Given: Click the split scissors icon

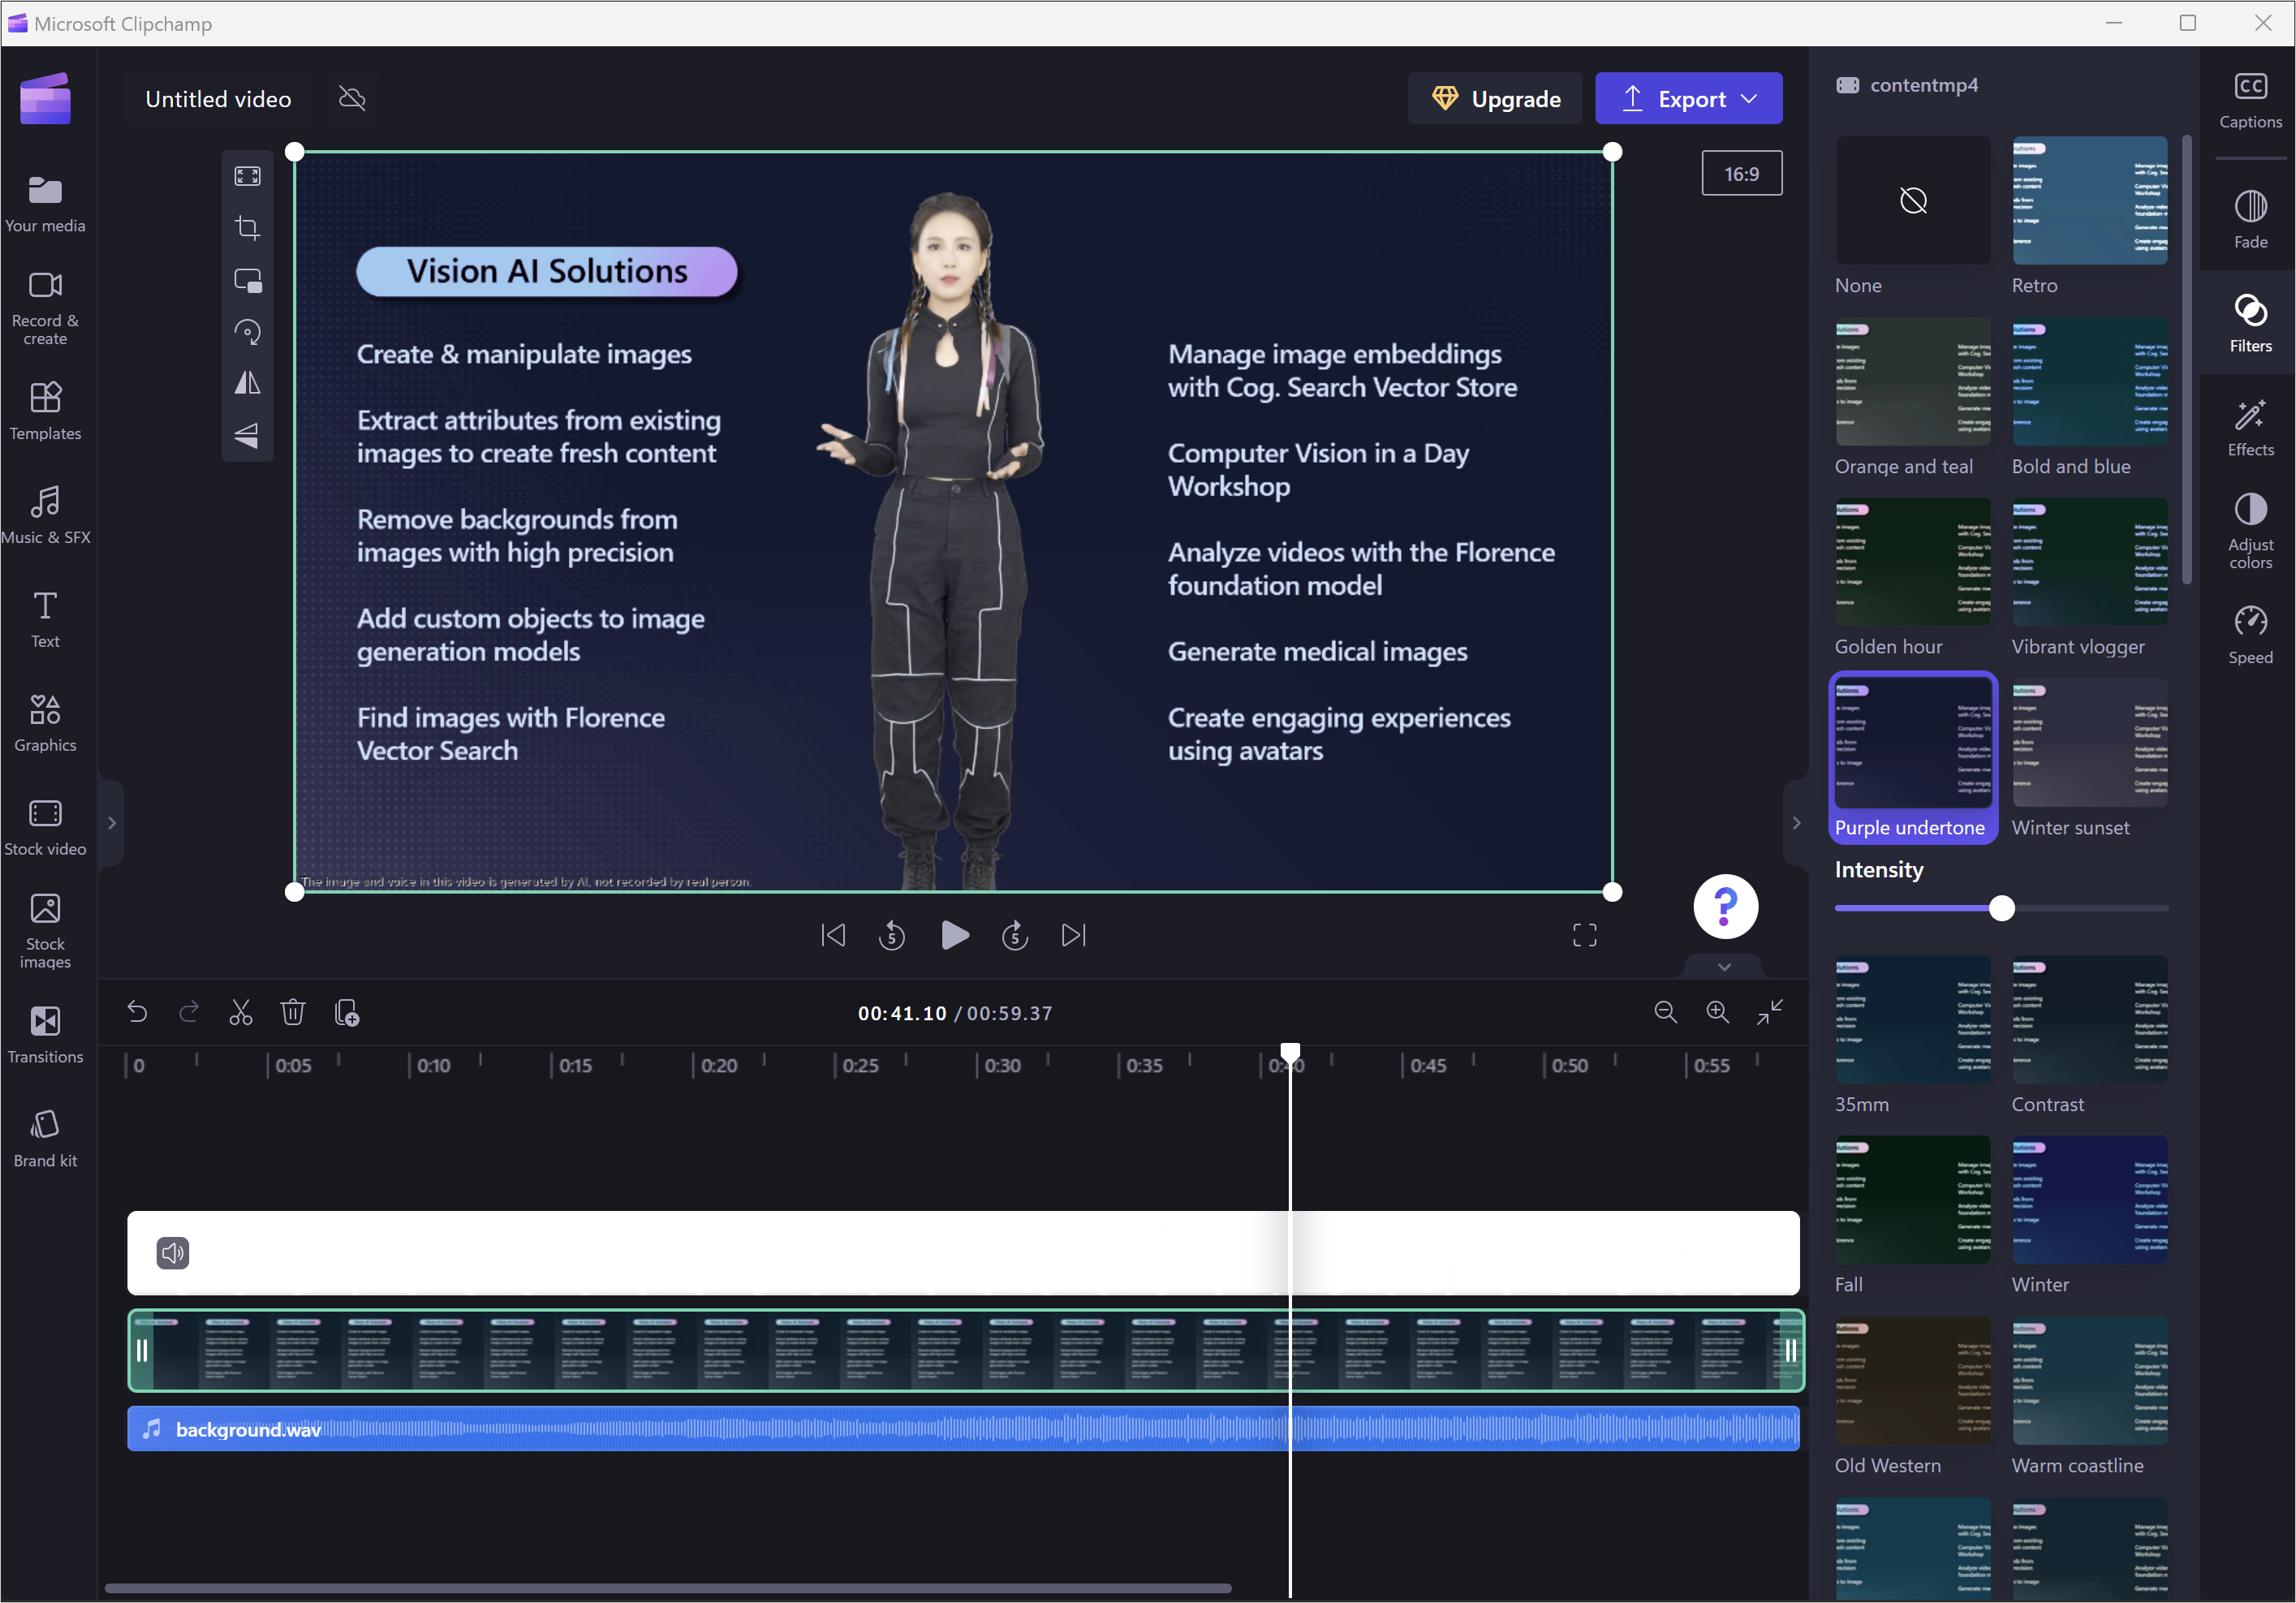Looking at the screenshot, I should [x=241, y=1012].
